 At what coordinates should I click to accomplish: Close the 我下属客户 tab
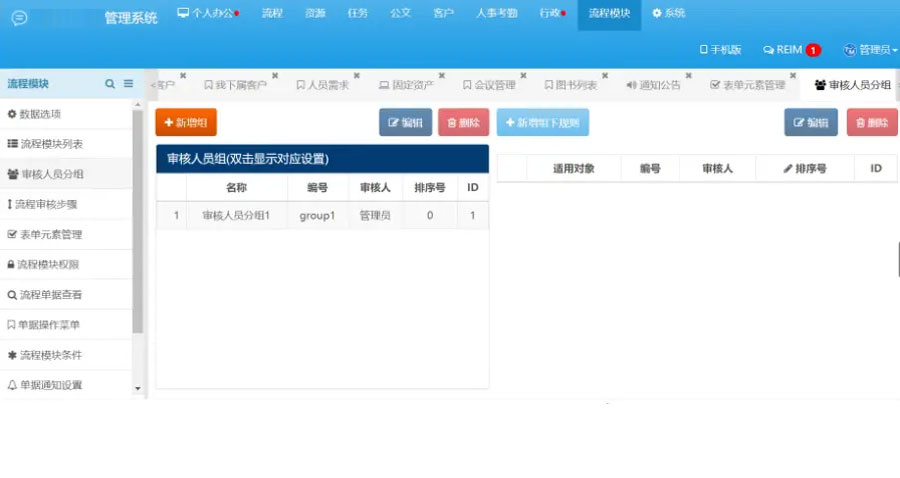pos(275,76)
